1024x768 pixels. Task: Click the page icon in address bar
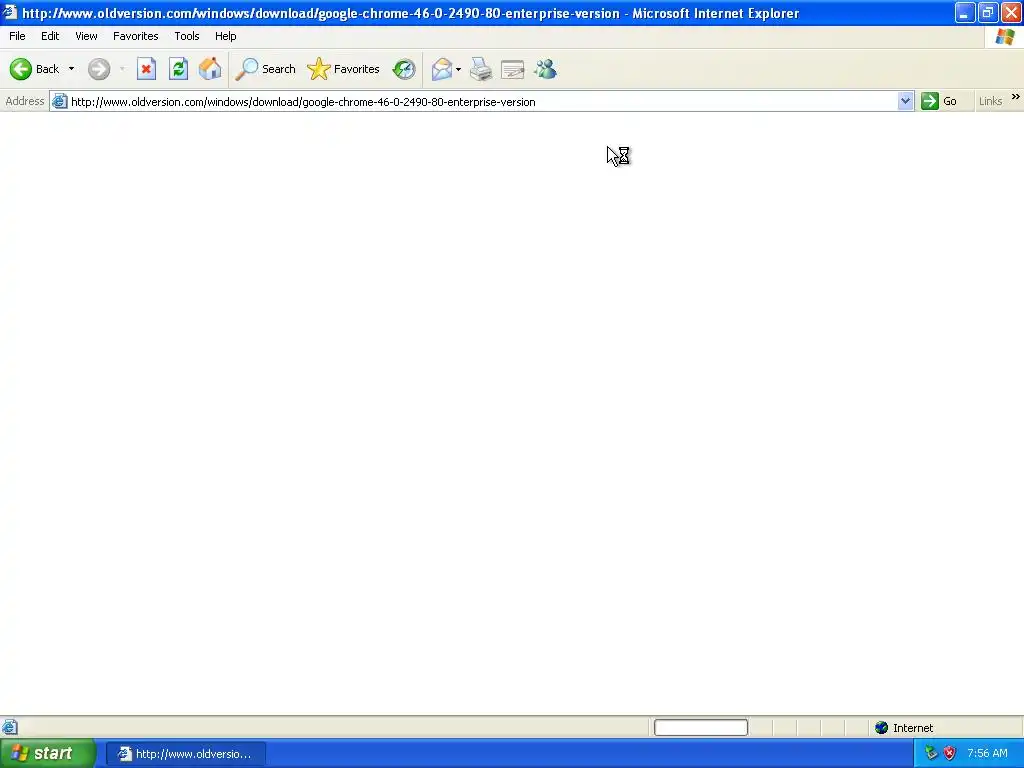[59, 101]
